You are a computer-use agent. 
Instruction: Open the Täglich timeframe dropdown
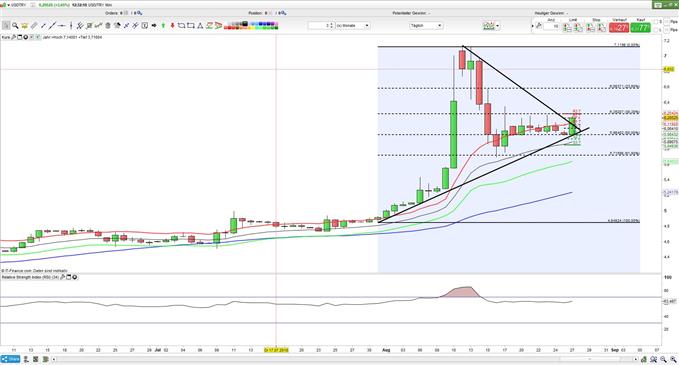point(426,26)
